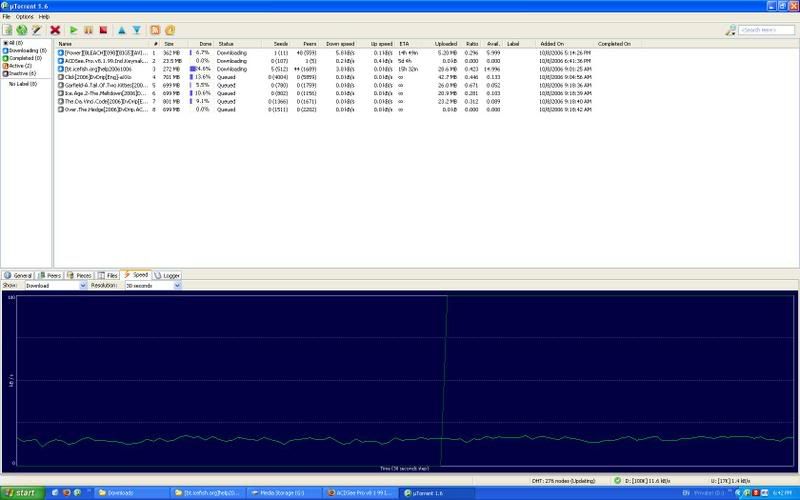Click the Add Torrent toolbar icon
800x500 pixels.
tap(8, 30)
